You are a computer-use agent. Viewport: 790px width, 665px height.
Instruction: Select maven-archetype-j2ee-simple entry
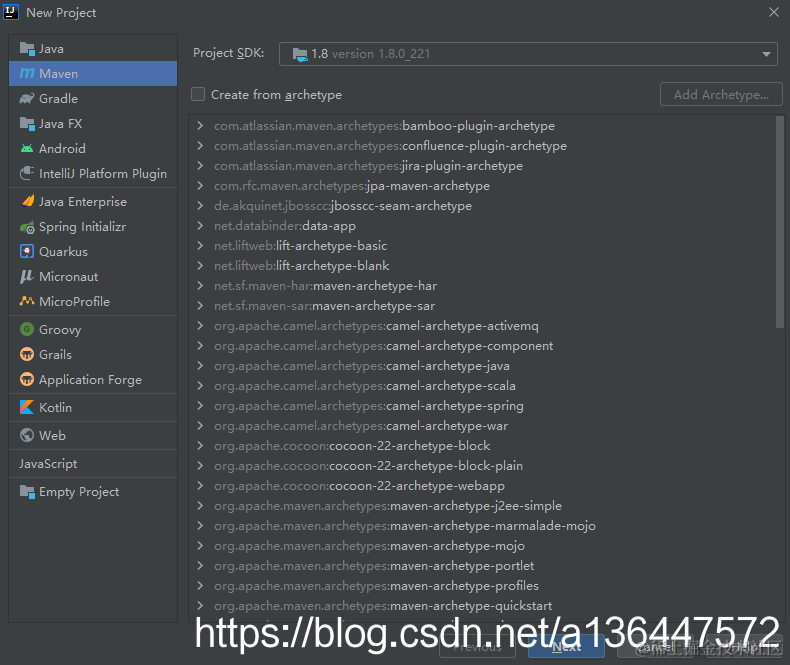click(x=388, y=506)
